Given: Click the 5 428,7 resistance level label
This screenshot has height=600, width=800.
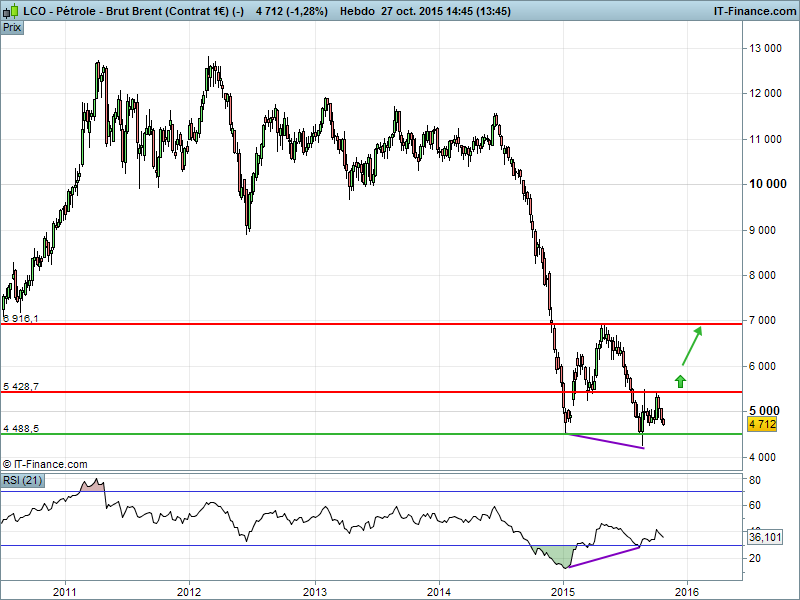Looking at the screenshot, I should (x=20, y=387).
